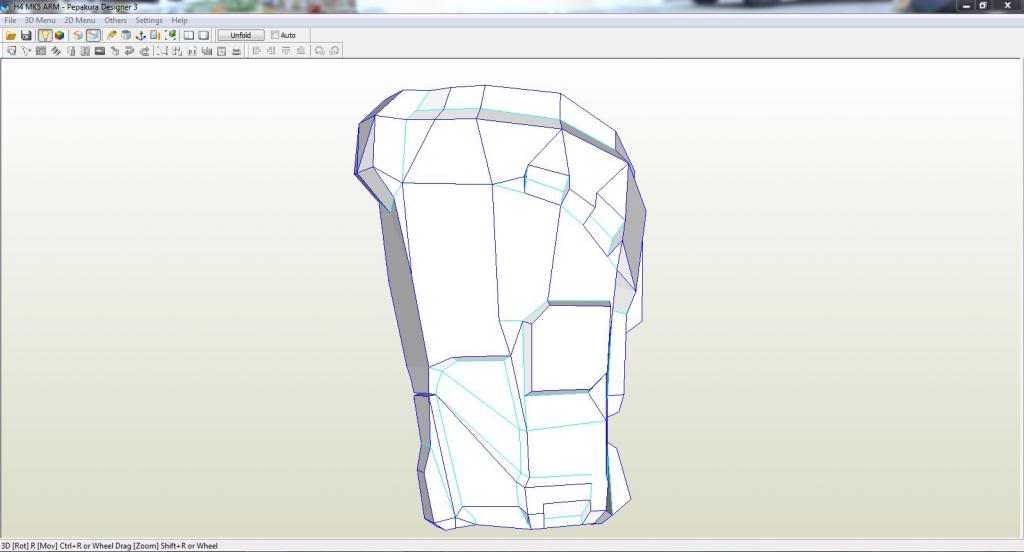
Task: Click the first greyed circular-arrow icon at toolbar end
Action: tap(319, 51)
